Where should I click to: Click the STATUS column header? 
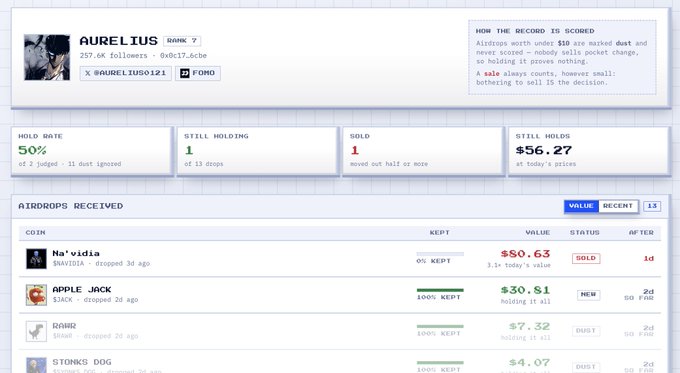click(585, 233)
